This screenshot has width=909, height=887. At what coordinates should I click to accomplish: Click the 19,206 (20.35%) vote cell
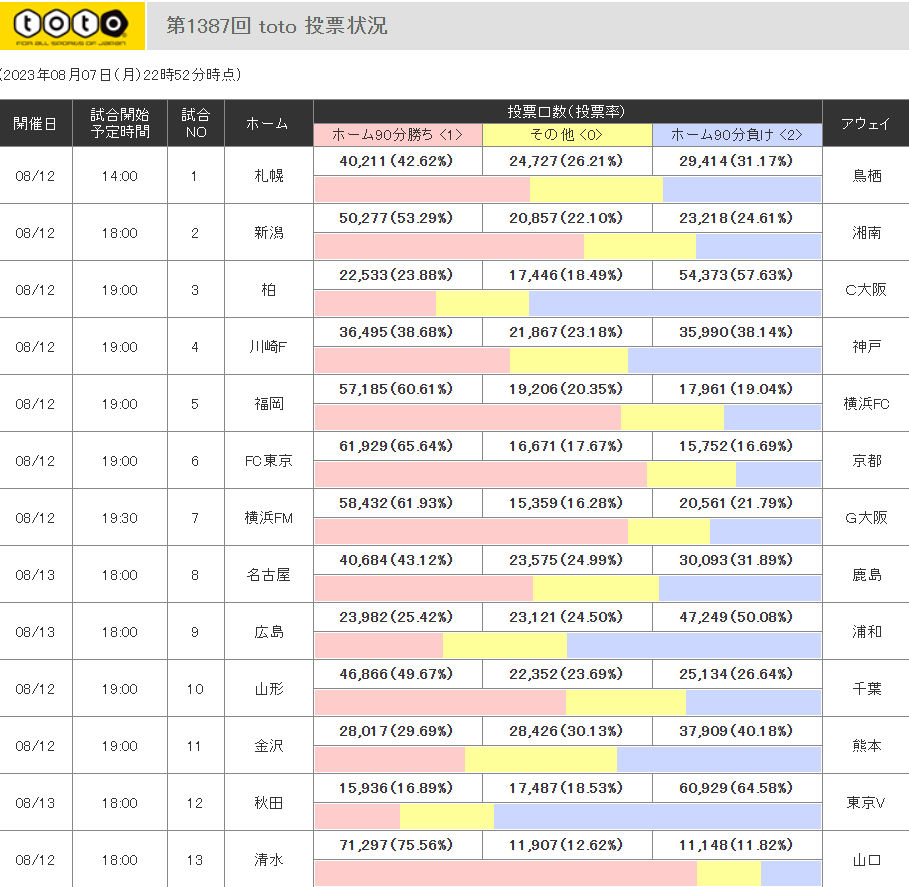(566, 389)
